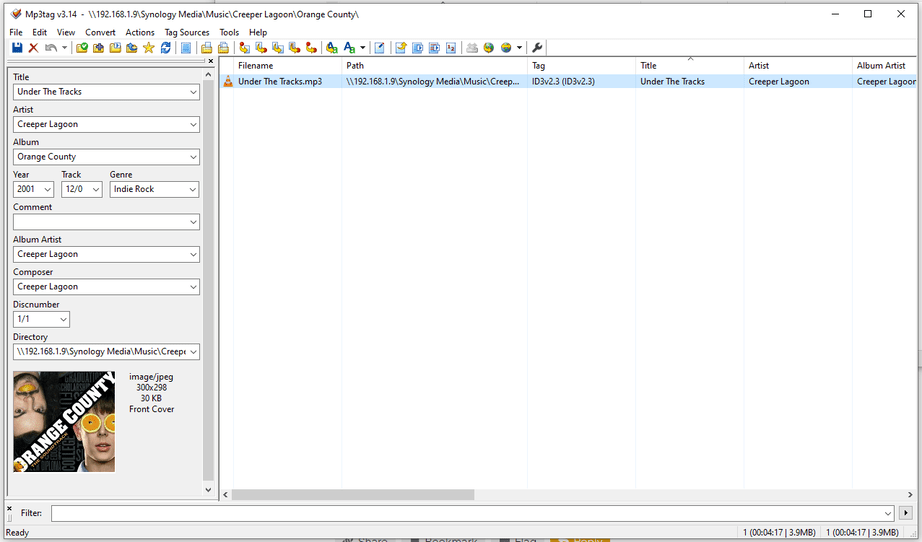This screenshot has width=922, height=542.
Task: Open the Auto-numbering wizard icon
Action: (451, 48)
